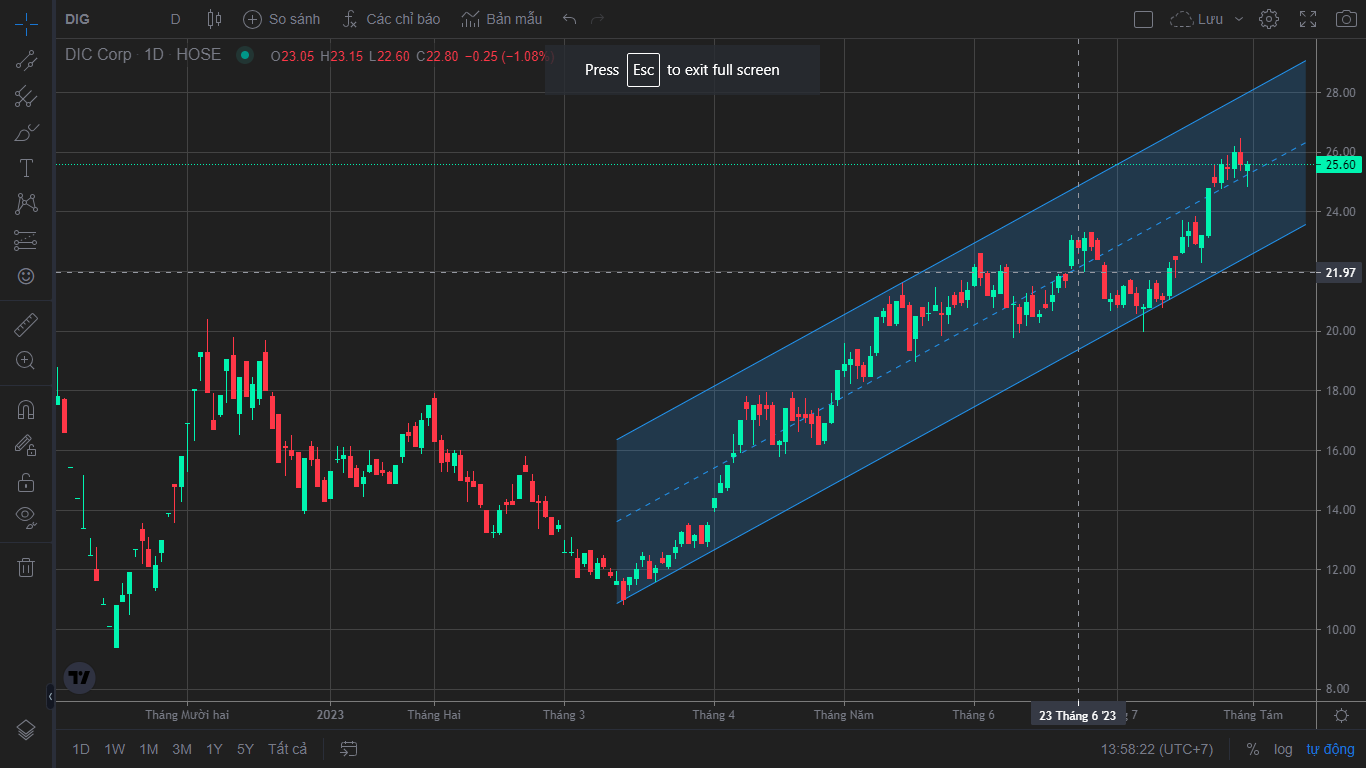The image size is (1366, 768).
Task: Open Các chỉ báo indicators
Action: point(391,19)
